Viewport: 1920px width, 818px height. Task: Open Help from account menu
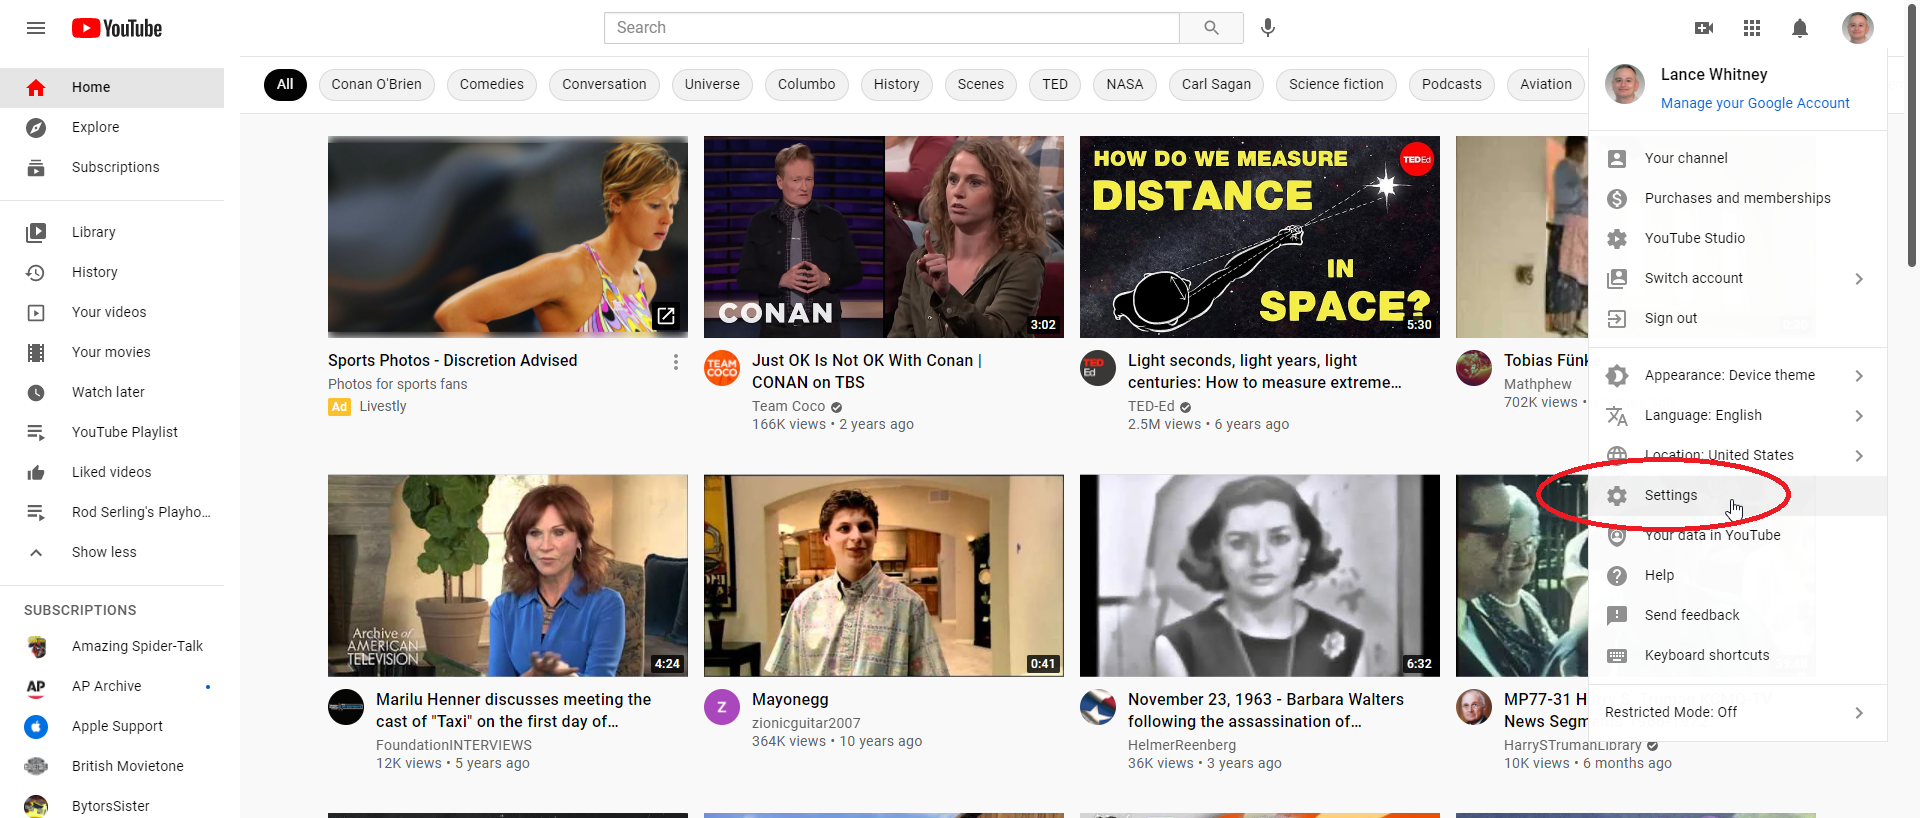point(1738,575)
